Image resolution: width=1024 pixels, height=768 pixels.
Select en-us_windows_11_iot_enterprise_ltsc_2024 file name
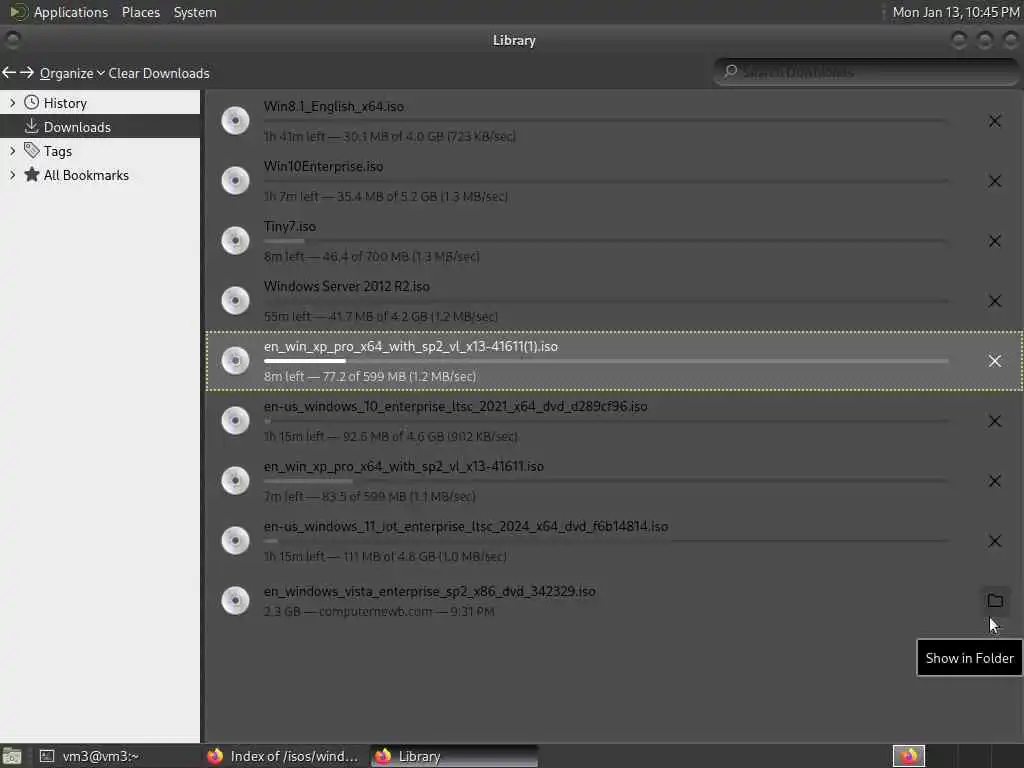(x=466, y=526)
